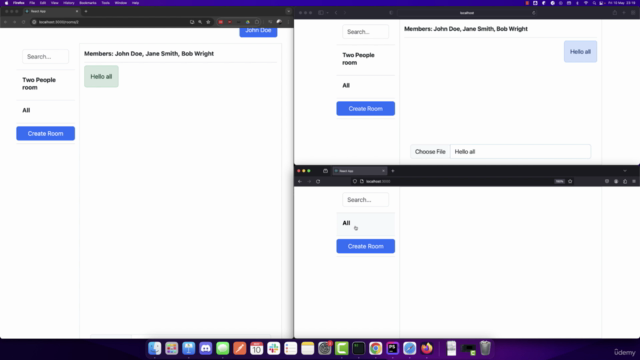The height and width of the screenshot is (360, 640).
Task: Show Safari tab overview
Action: [x=633, y=13]
